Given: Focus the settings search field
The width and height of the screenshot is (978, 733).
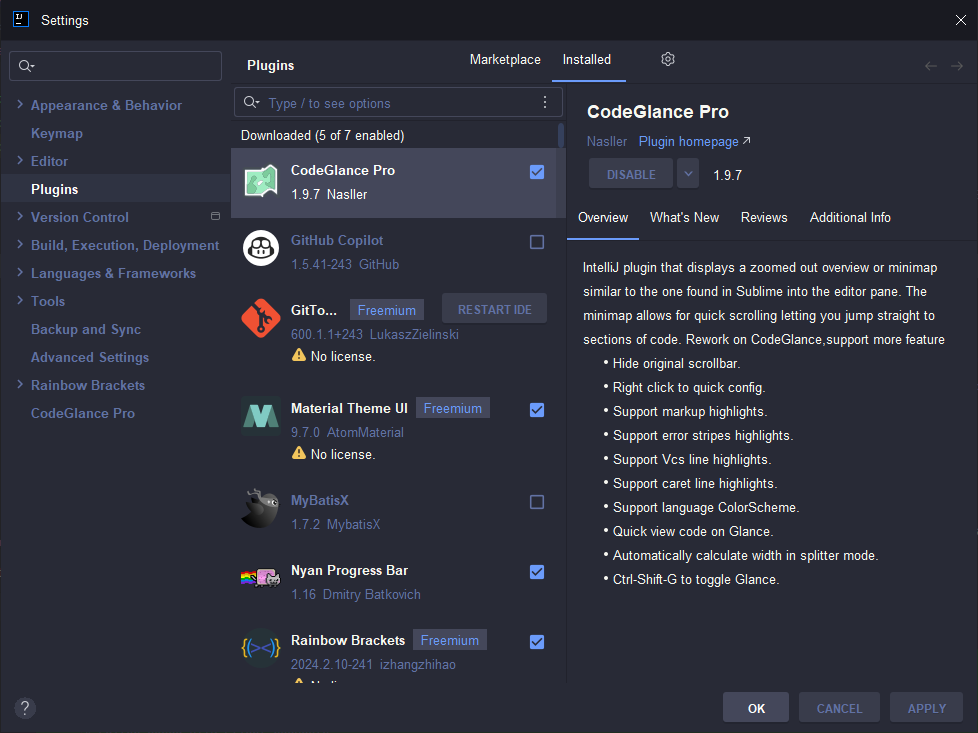Looking at the screenshot, I should pyautogui.click(x=115, y=66).
